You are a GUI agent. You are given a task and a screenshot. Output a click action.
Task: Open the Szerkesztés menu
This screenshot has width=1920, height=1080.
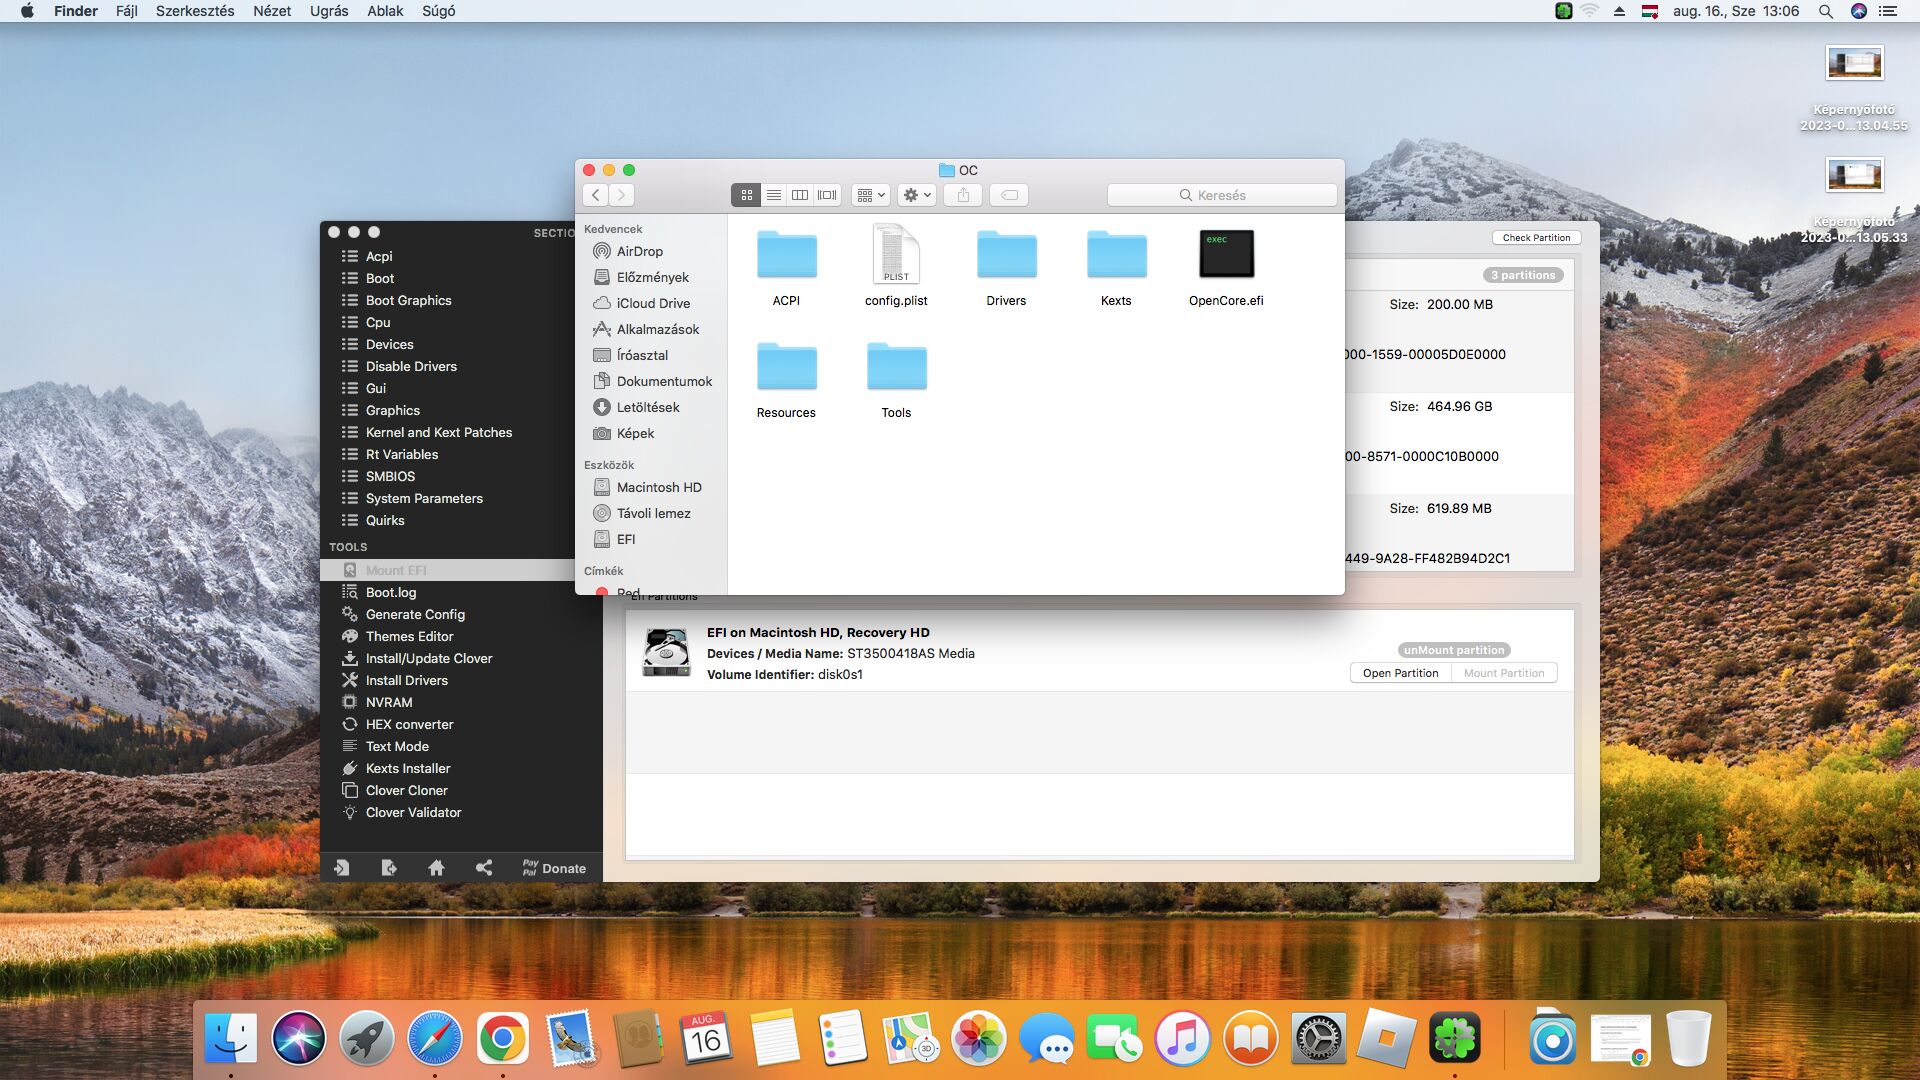click(195, 11)
